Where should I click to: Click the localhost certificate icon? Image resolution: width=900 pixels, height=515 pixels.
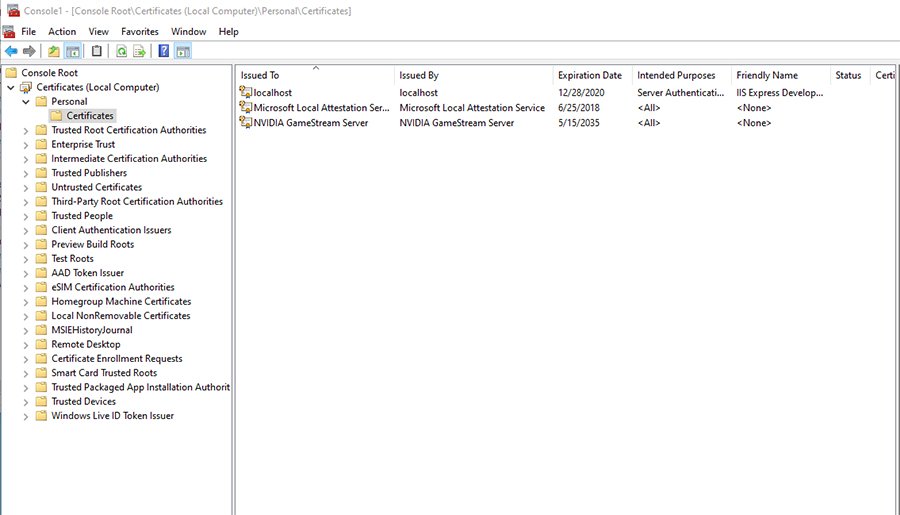[x=245, y=92]
